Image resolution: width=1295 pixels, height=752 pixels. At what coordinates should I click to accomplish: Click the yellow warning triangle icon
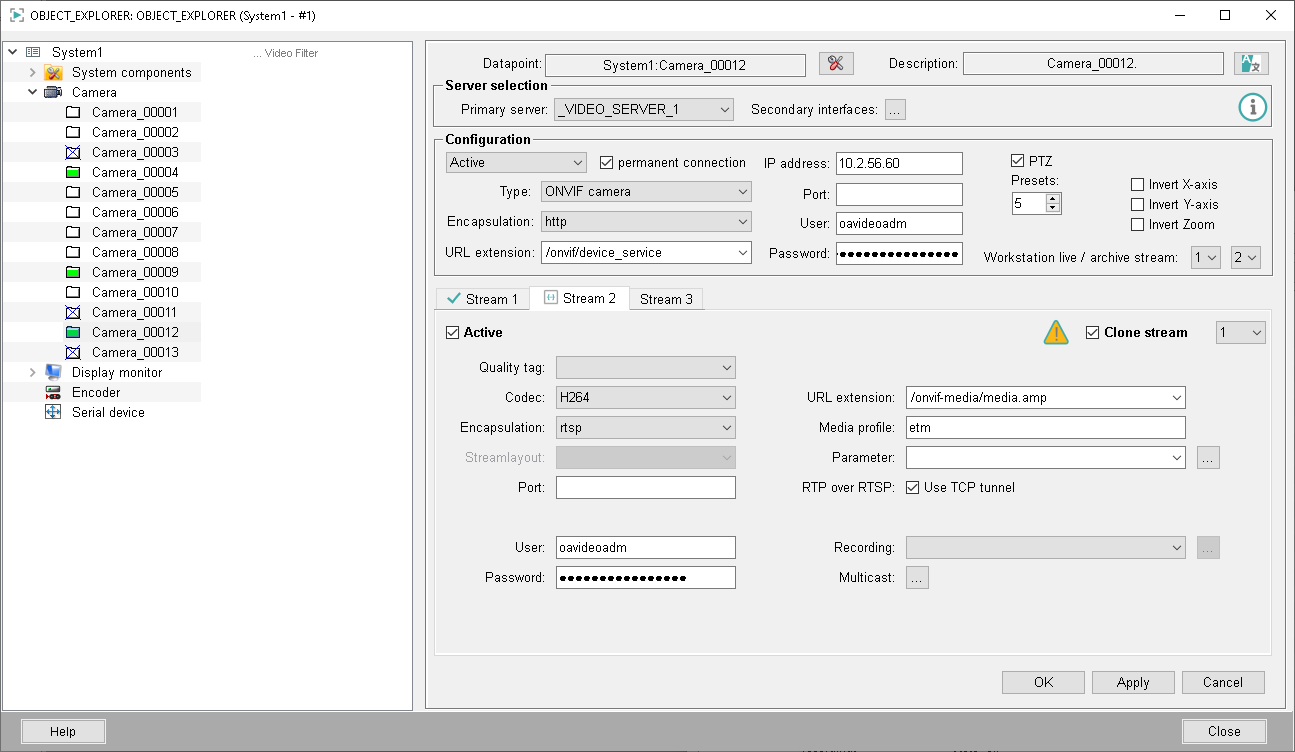(x=1056, y=333)
